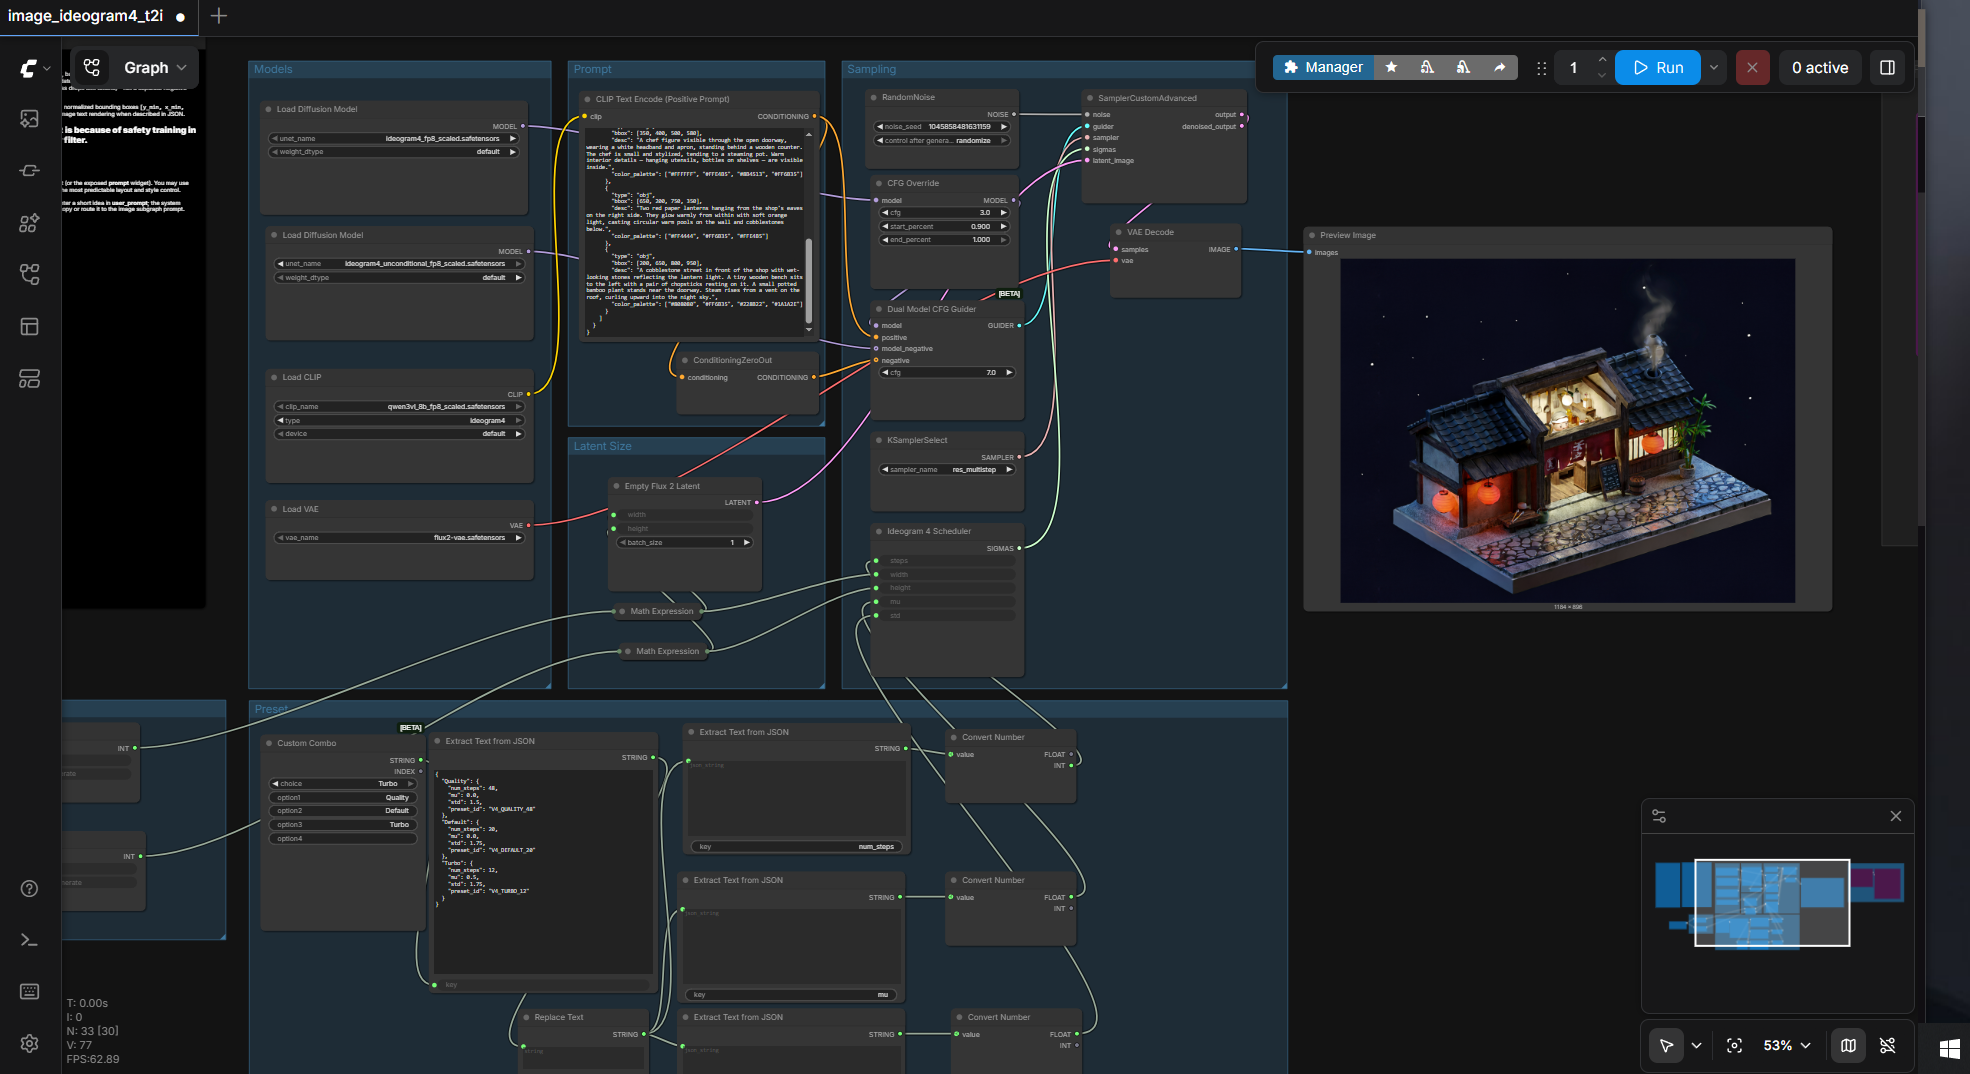Toggle the bottom terminal console panel
Image resolution: width=1970 pixels, height=1074 pixels.
click(x=29, y=940)
